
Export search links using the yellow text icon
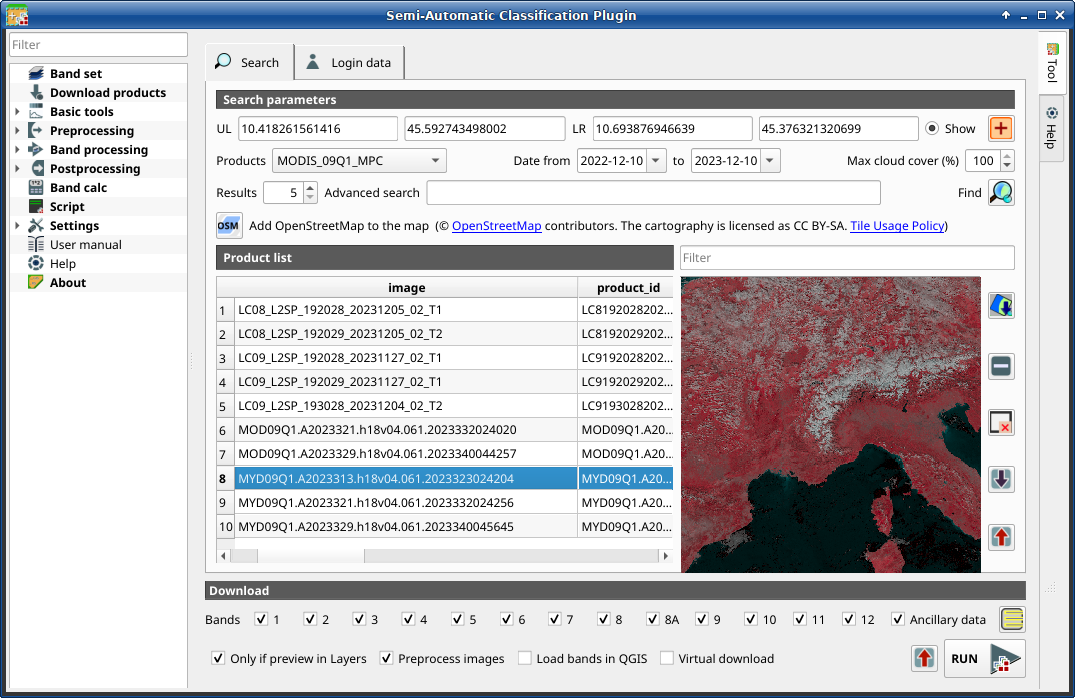[1011, 619]
